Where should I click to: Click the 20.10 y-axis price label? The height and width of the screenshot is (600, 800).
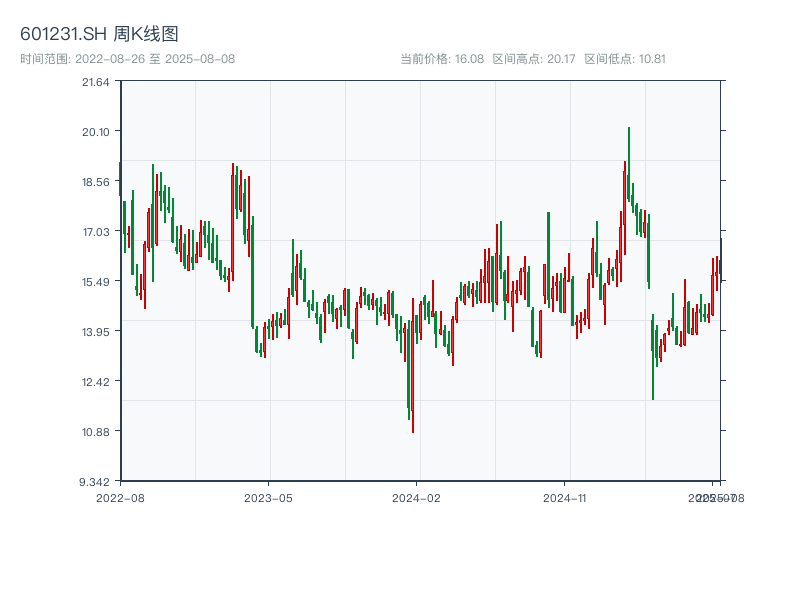pos(96,132)
